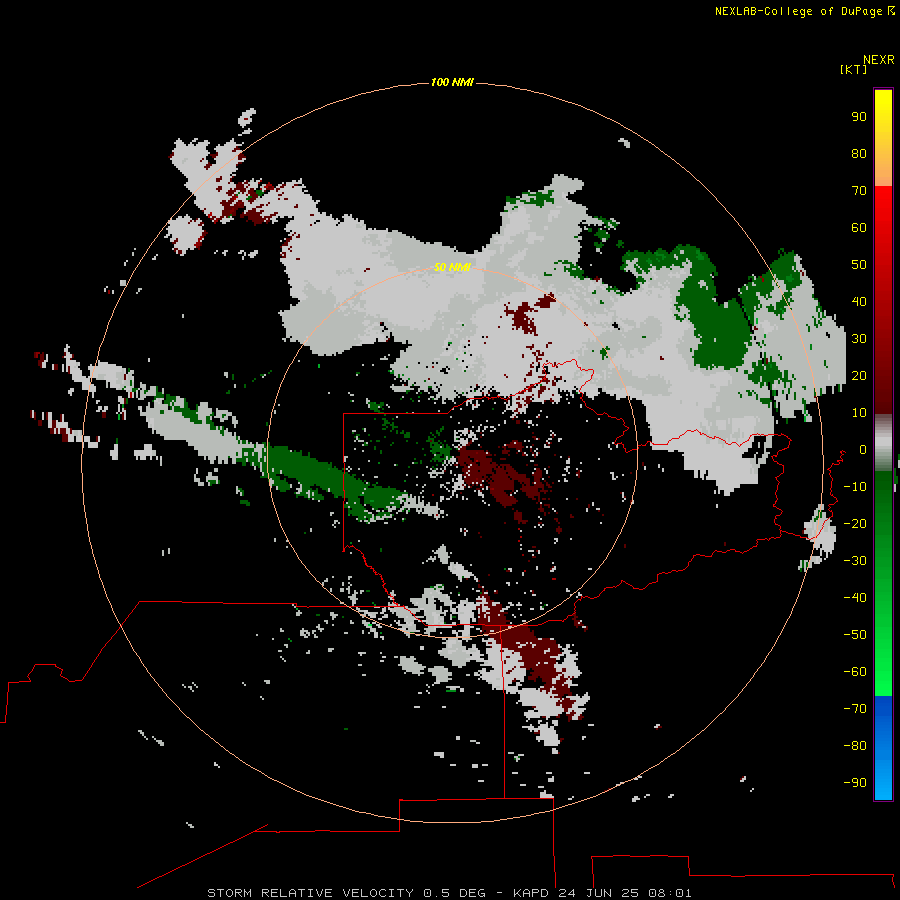
Task: Click the NEXR label above the colorbar
Action: (x=879, y=60)
